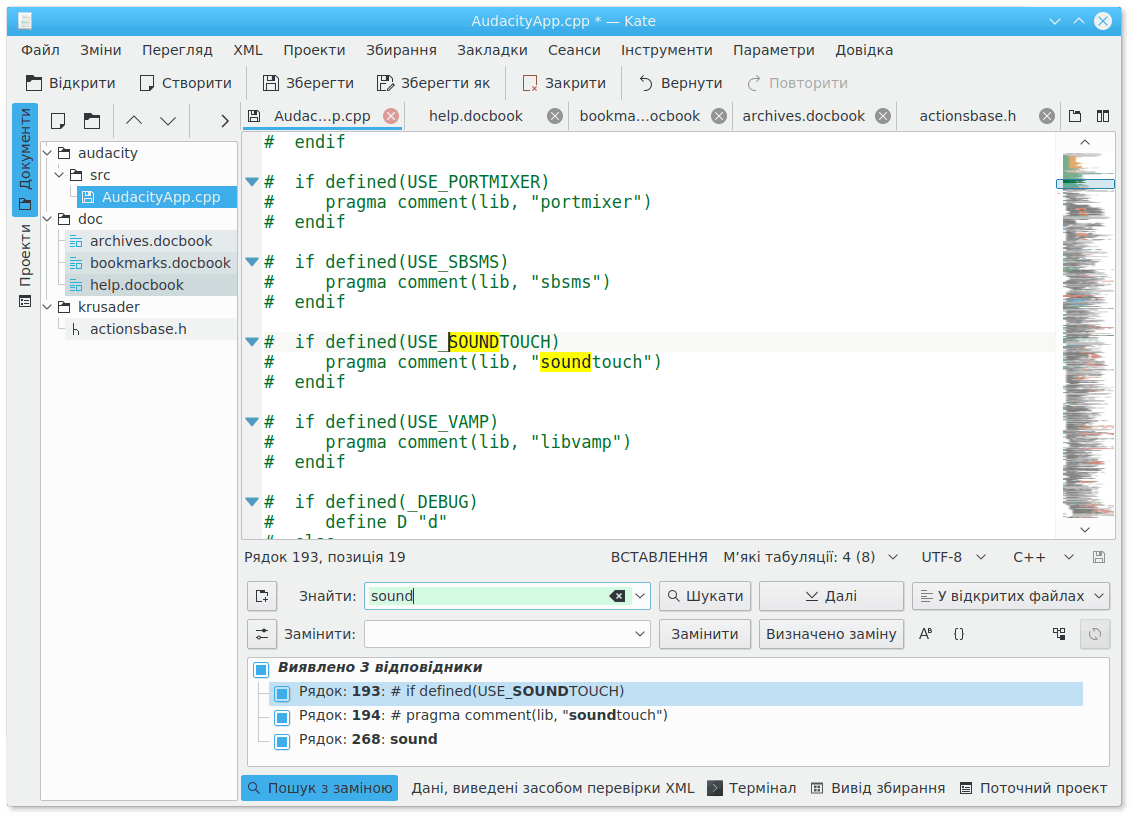The image size is (1134, 819).
Task: Open the Закладки menu
Action: pyautogui.click(x=492, y=50)
